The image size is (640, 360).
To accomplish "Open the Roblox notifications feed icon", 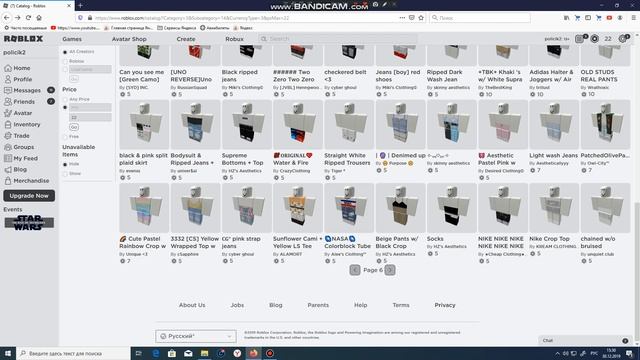I will tap(579, 39).
